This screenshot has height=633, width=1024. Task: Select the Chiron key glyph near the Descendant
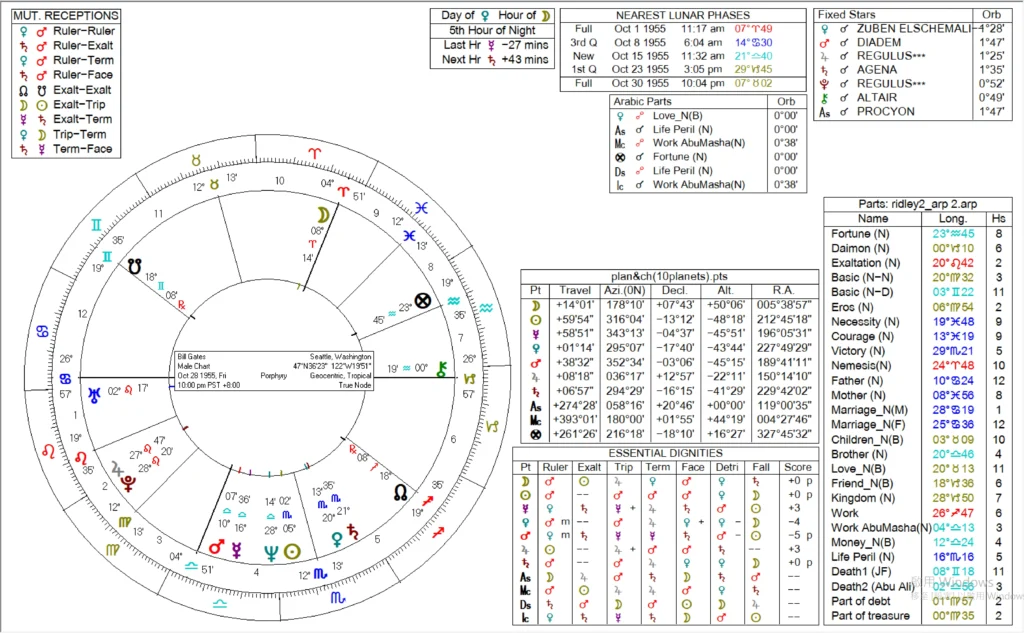point(442,370)
